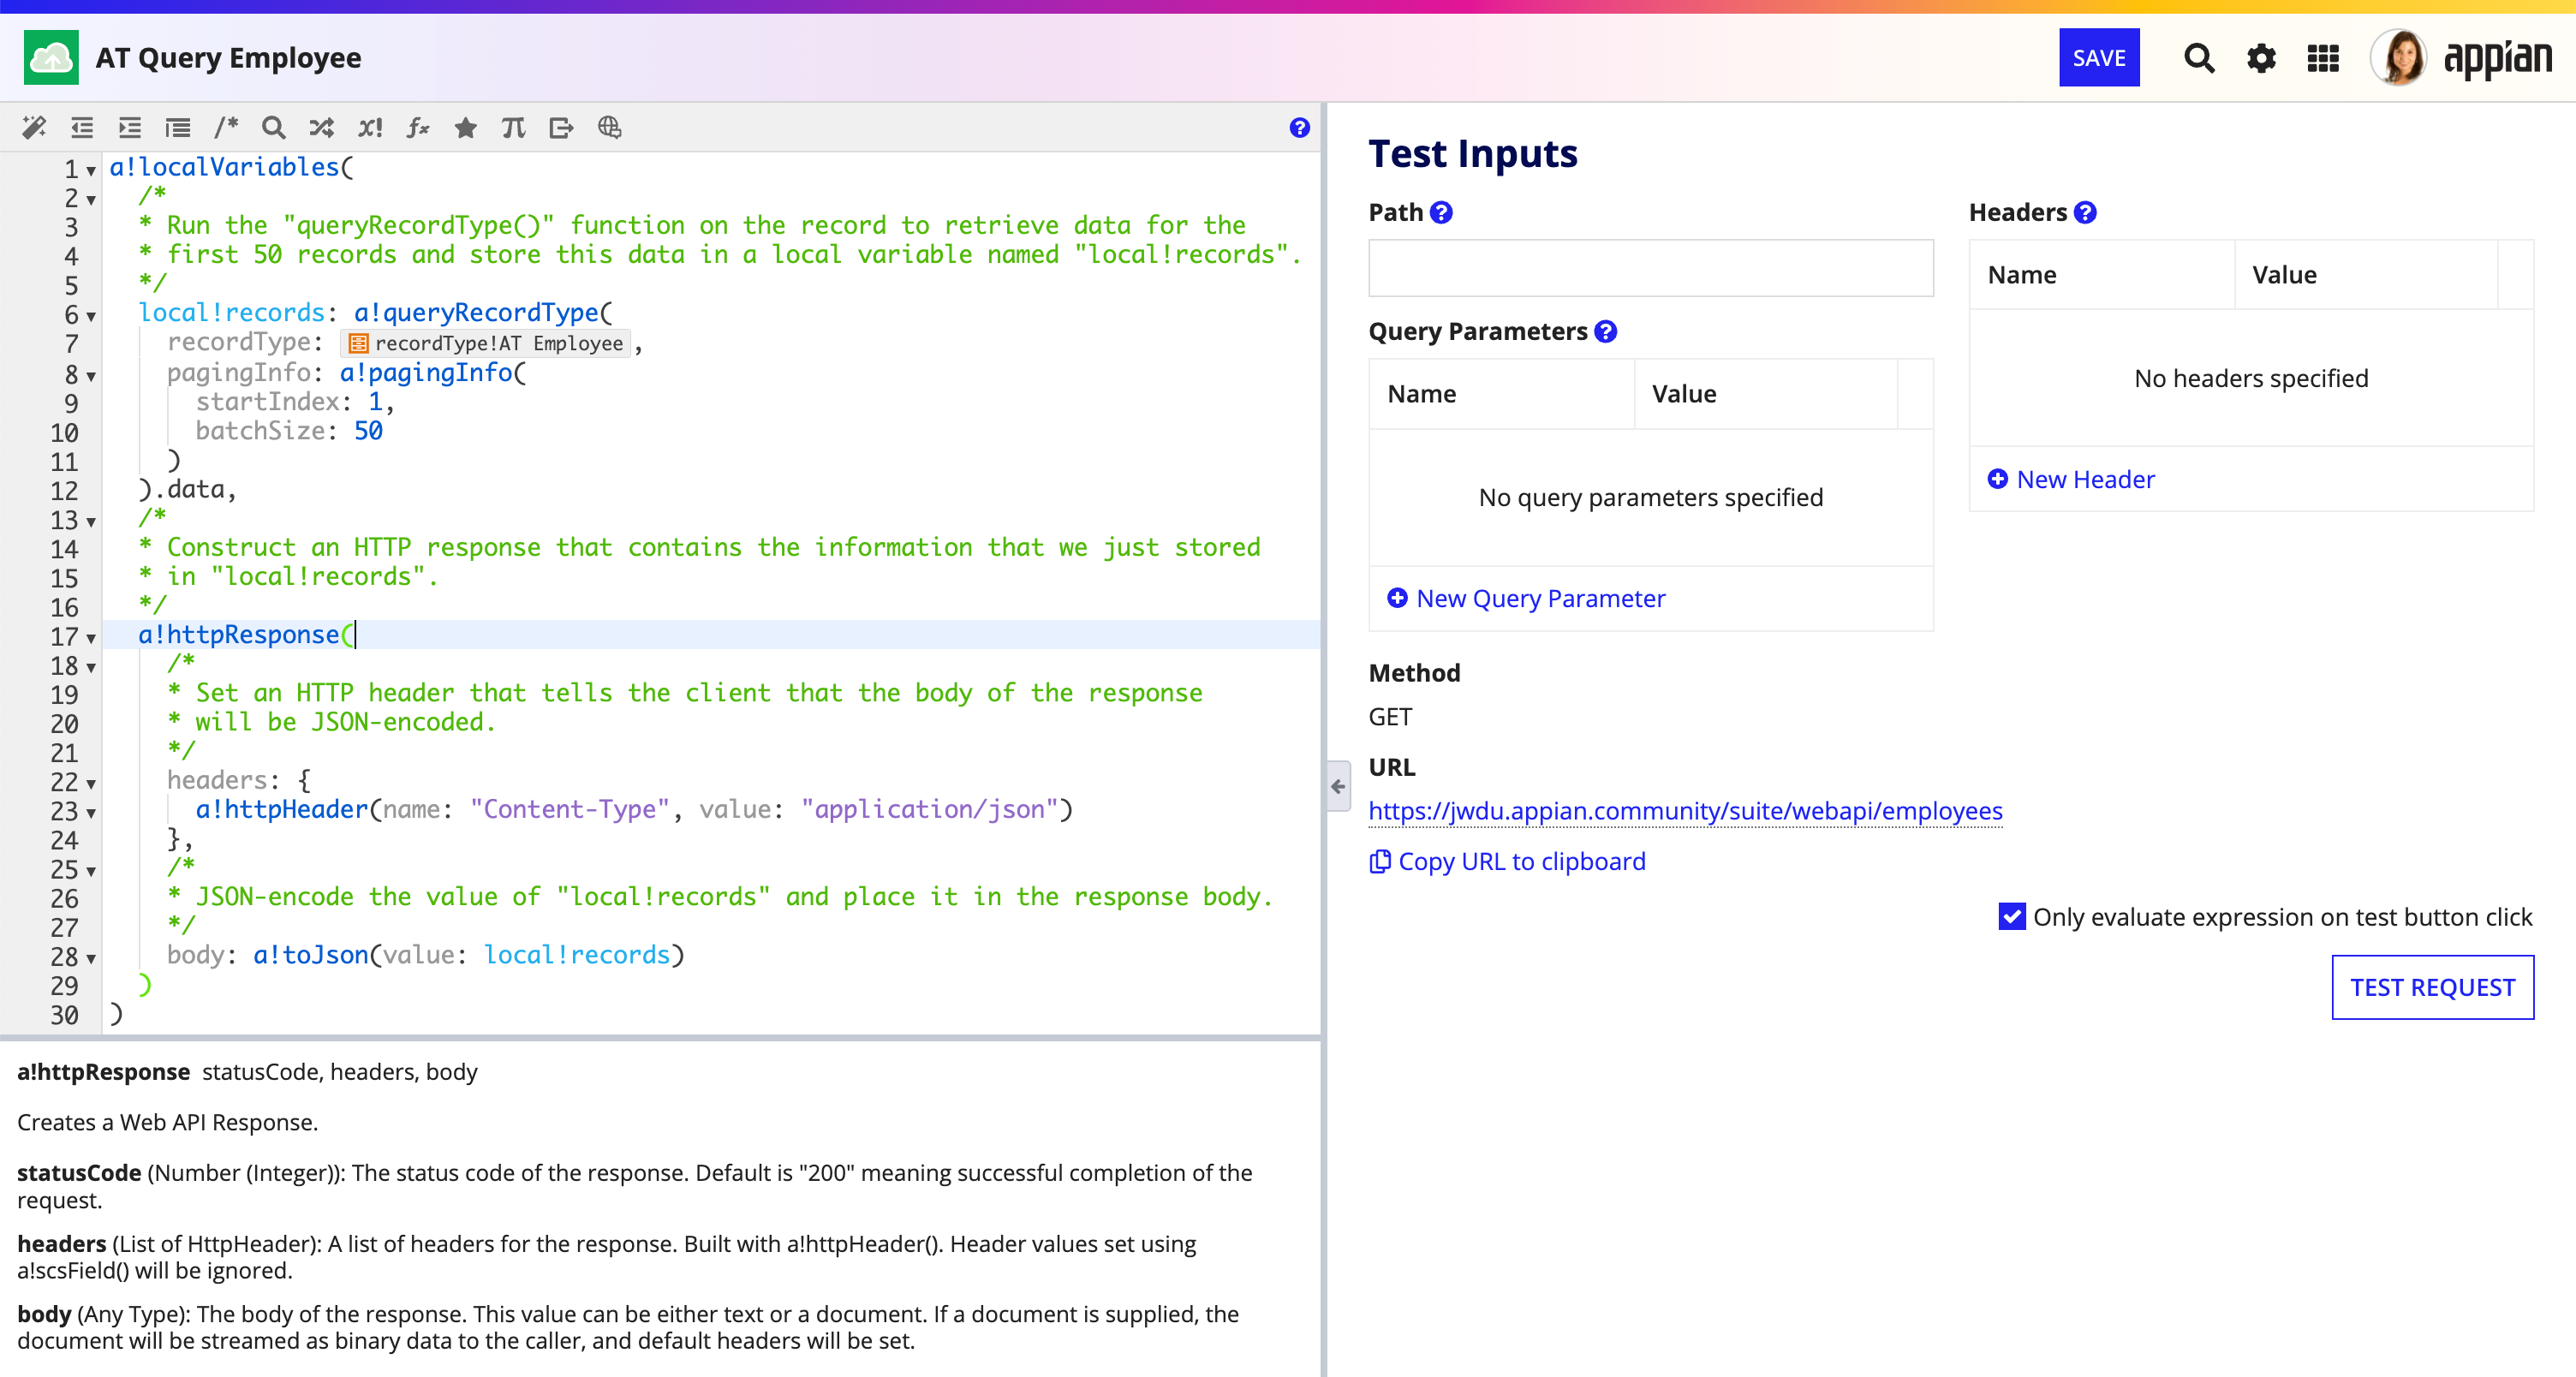This screenshot has height=1377, width=2576.
Task: Add a New Query Parameter
Action: [x=1526, y=598]
